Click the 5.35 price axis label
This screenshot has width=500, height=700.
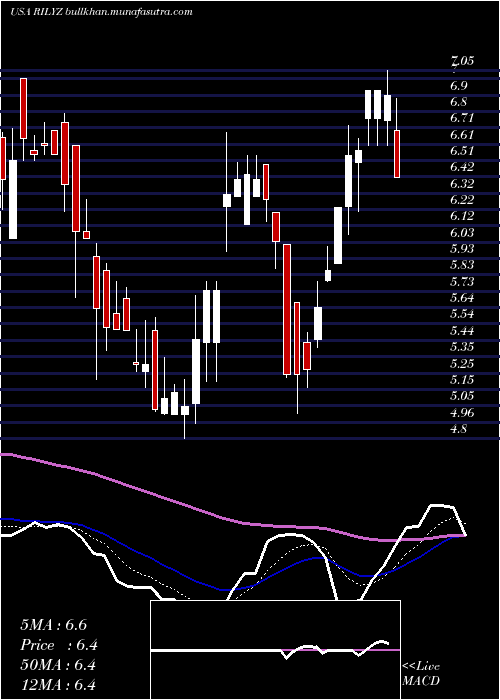pos(461,347)
